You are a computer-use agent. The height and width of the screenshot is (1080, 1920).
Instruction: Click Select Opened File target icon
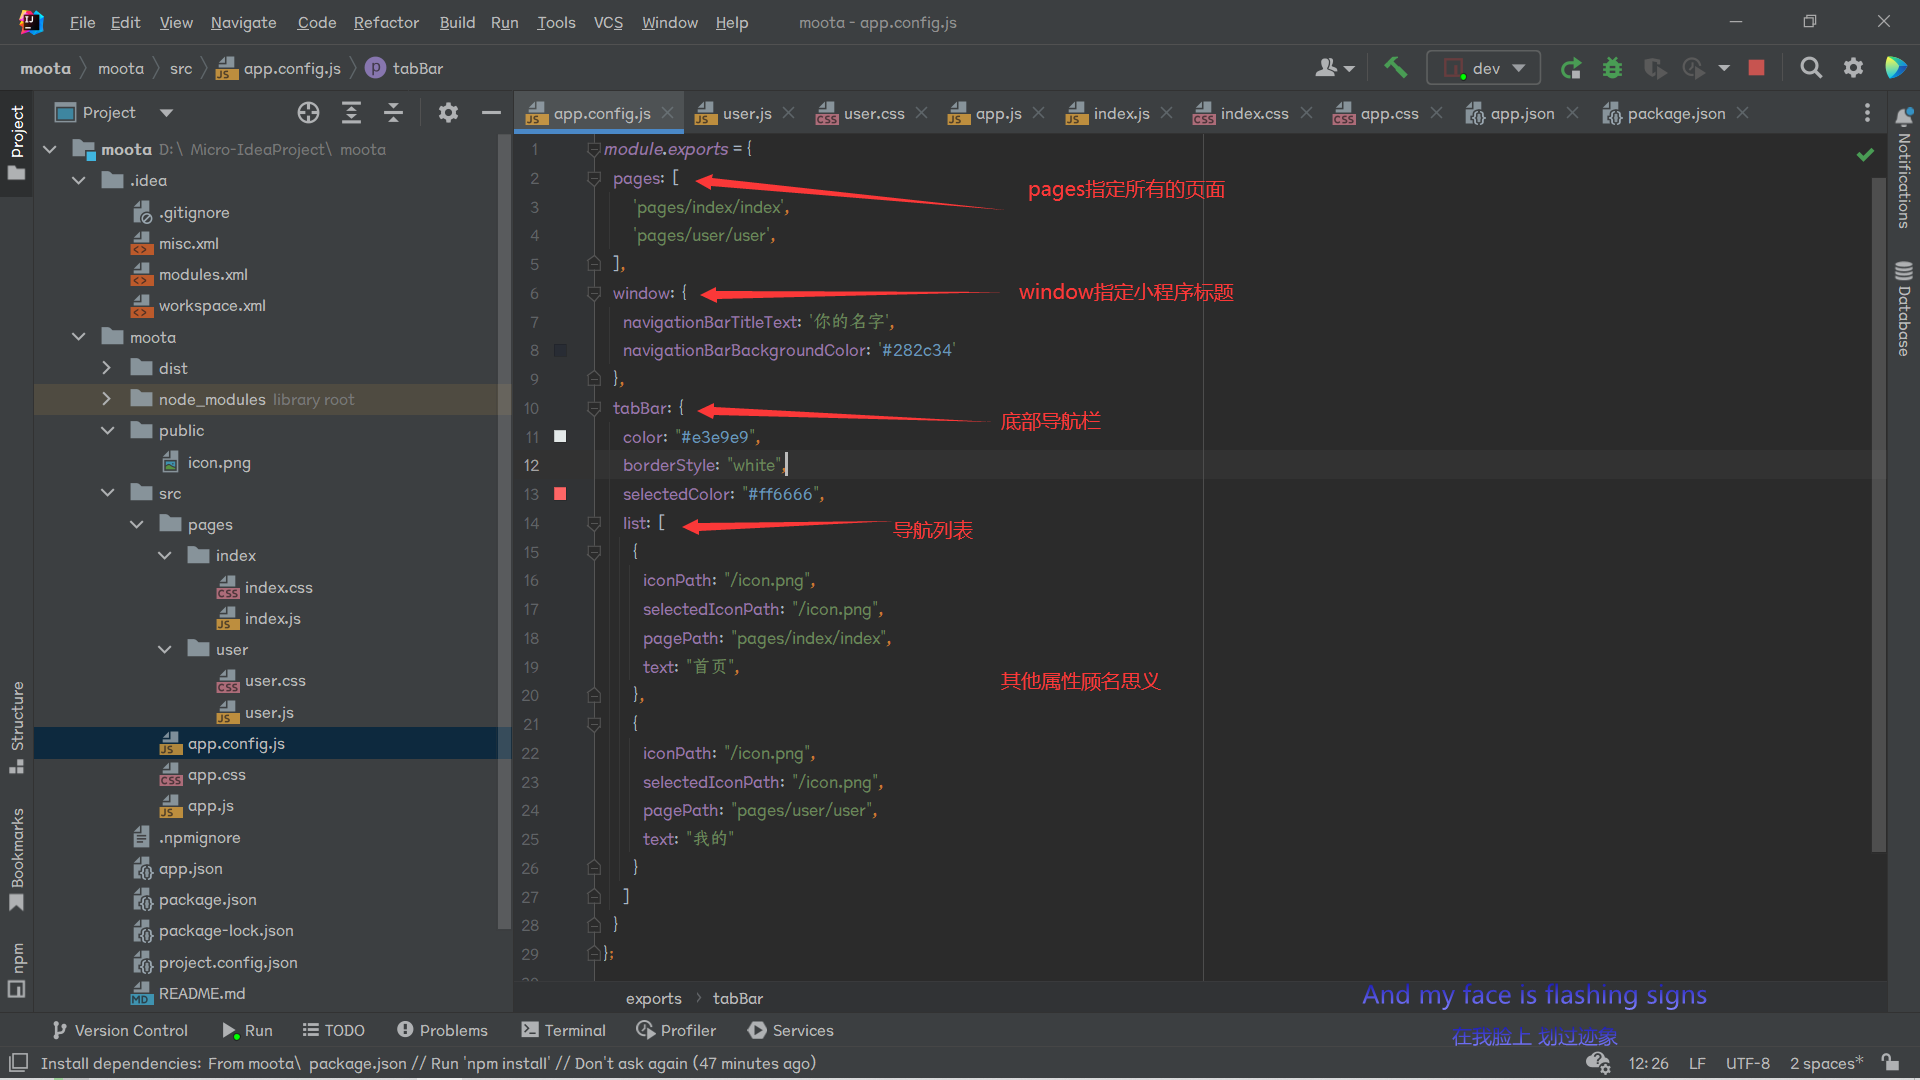pos(308,113)
